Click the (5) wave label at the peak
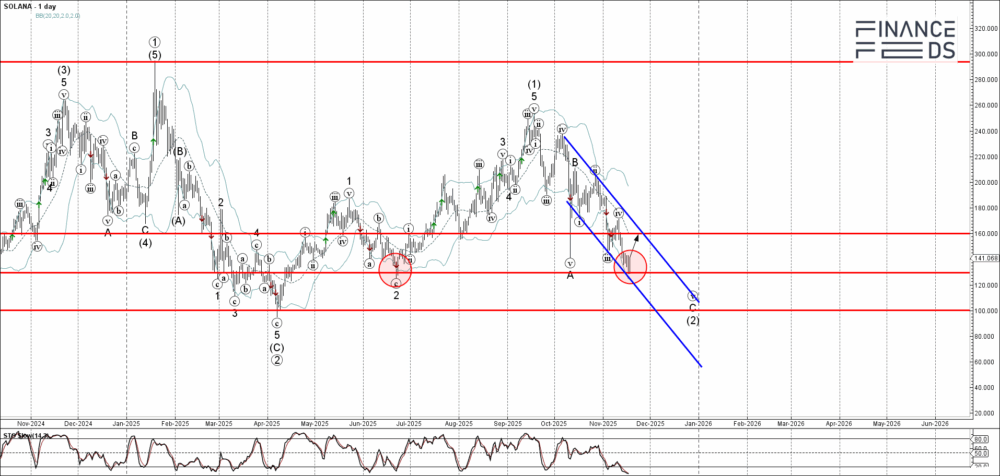 (x=155, y=56)
